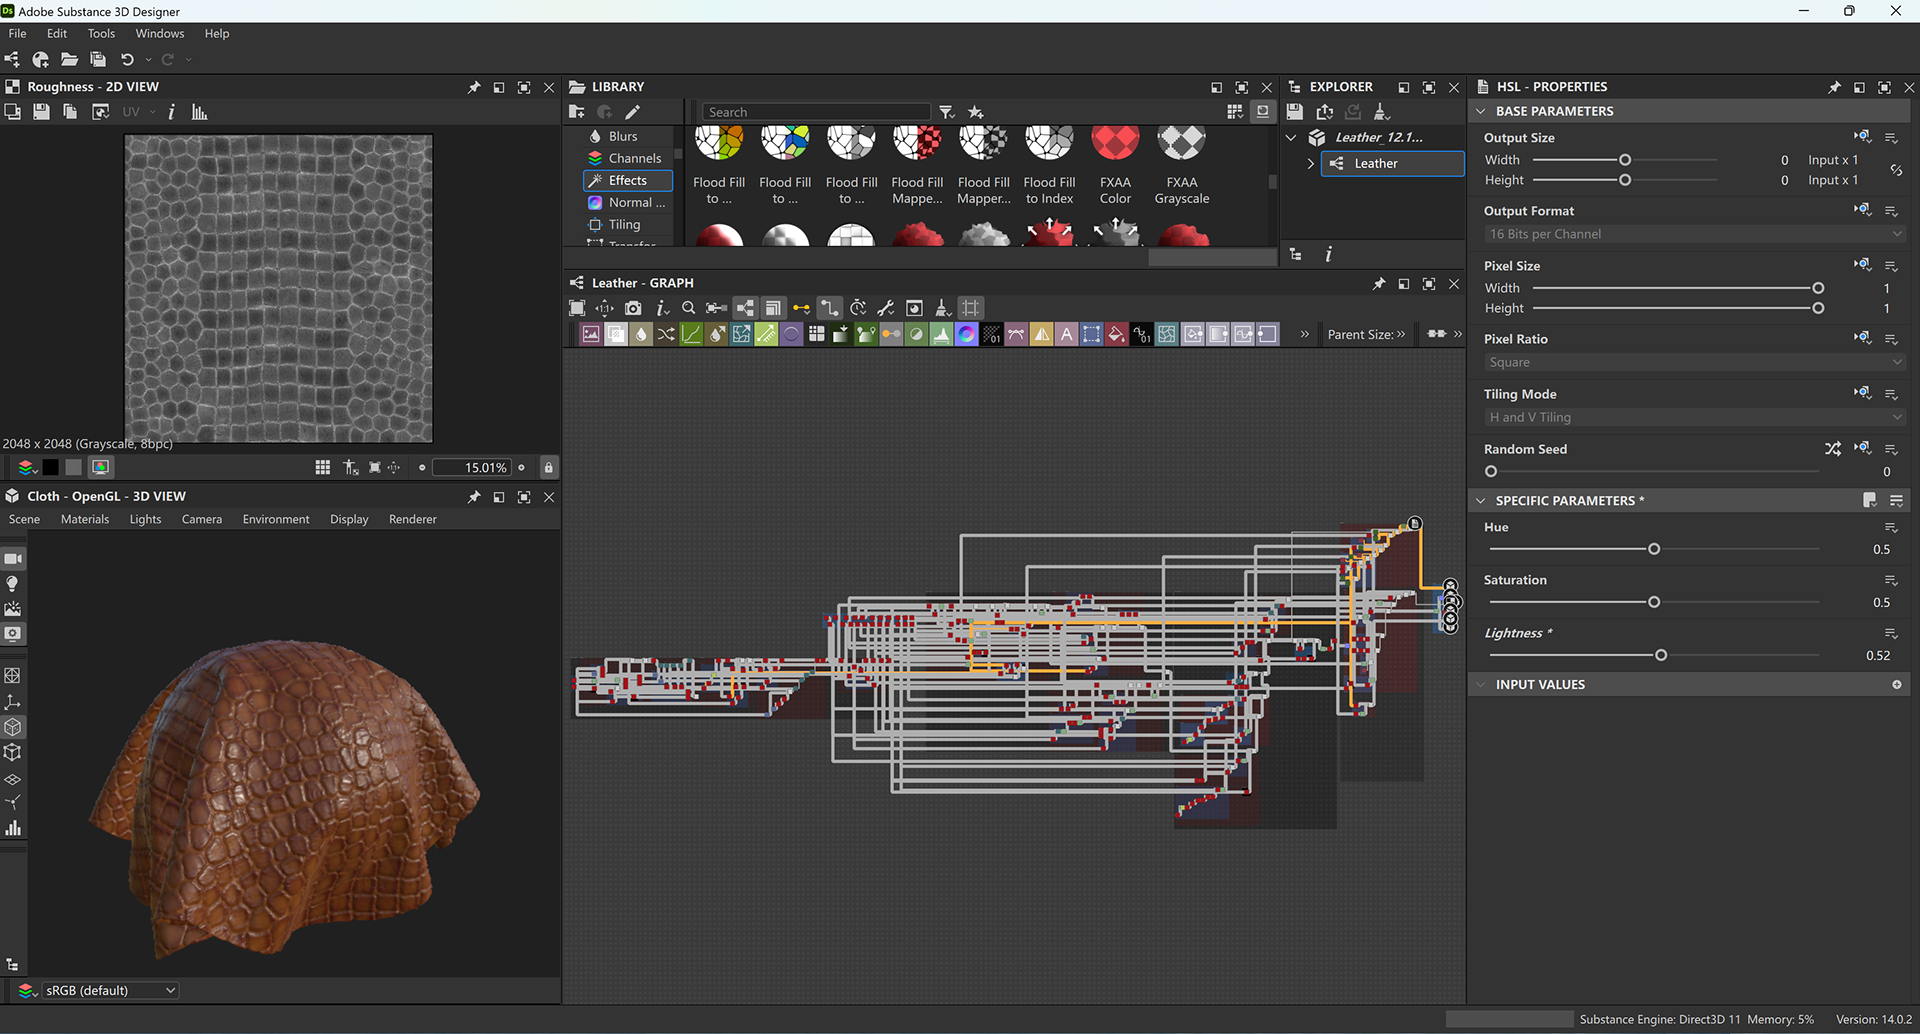Toggle the camera video icon in 3D View
This screenshot has height=1034, width=1920.
pyautogui.click(x=13, y=559)
